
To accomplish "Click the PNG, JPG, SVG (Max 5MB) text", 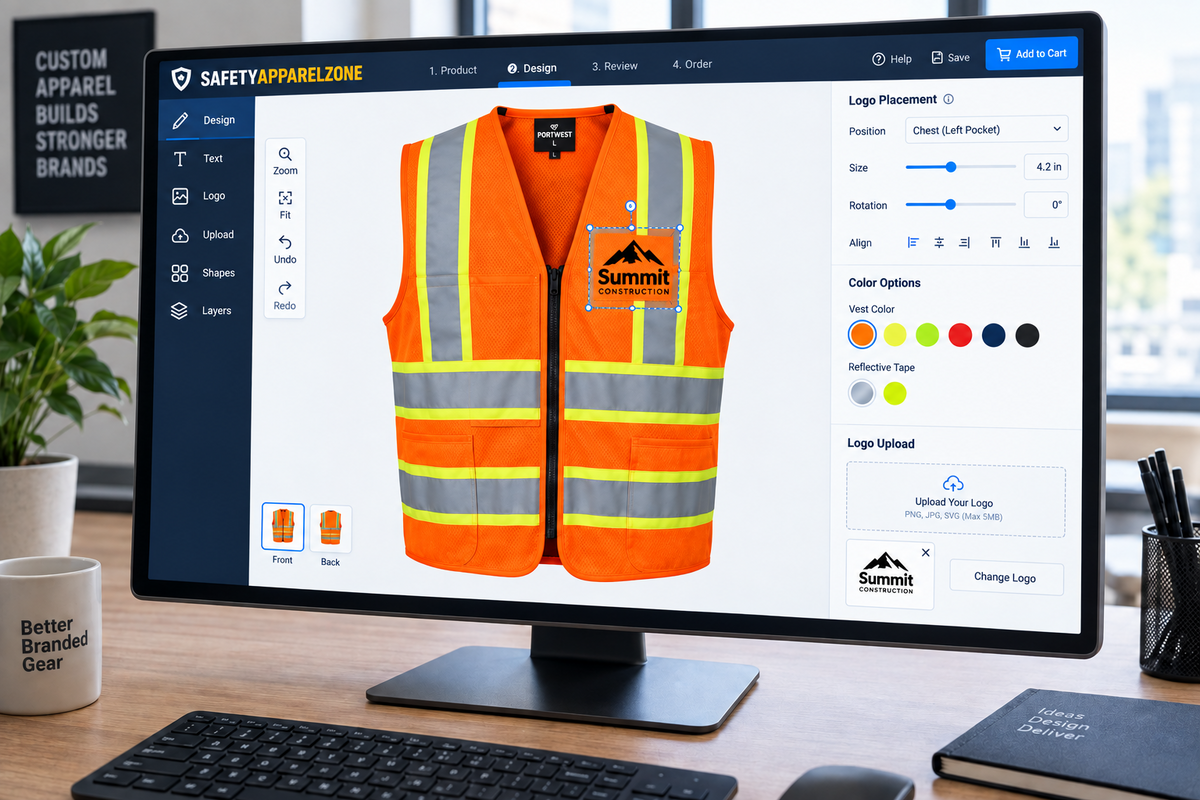I will click(954, 517).
